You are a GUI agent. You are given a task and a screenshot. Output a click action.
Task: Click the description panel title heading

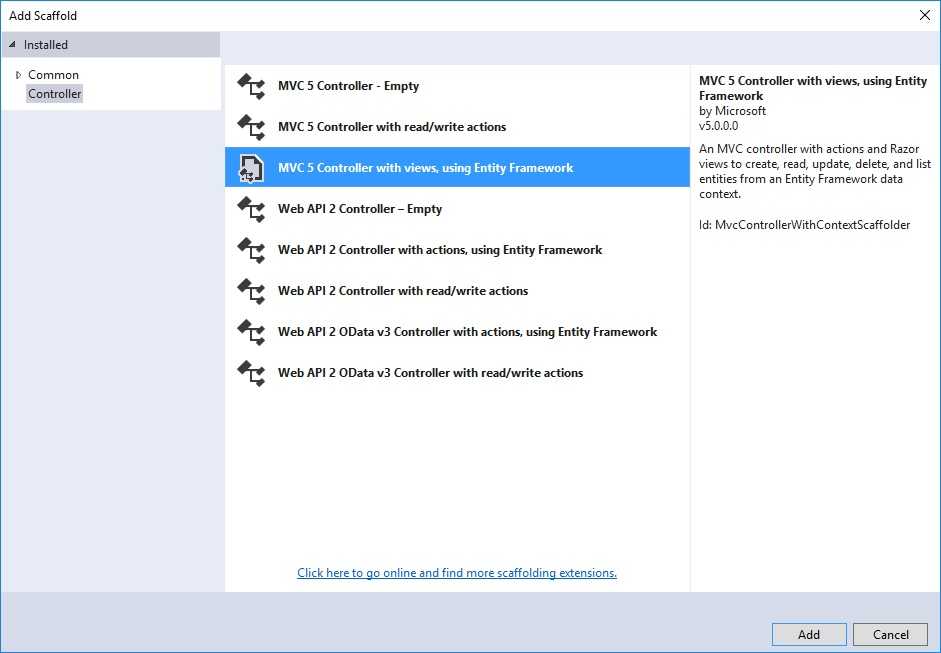click(813, 88)
